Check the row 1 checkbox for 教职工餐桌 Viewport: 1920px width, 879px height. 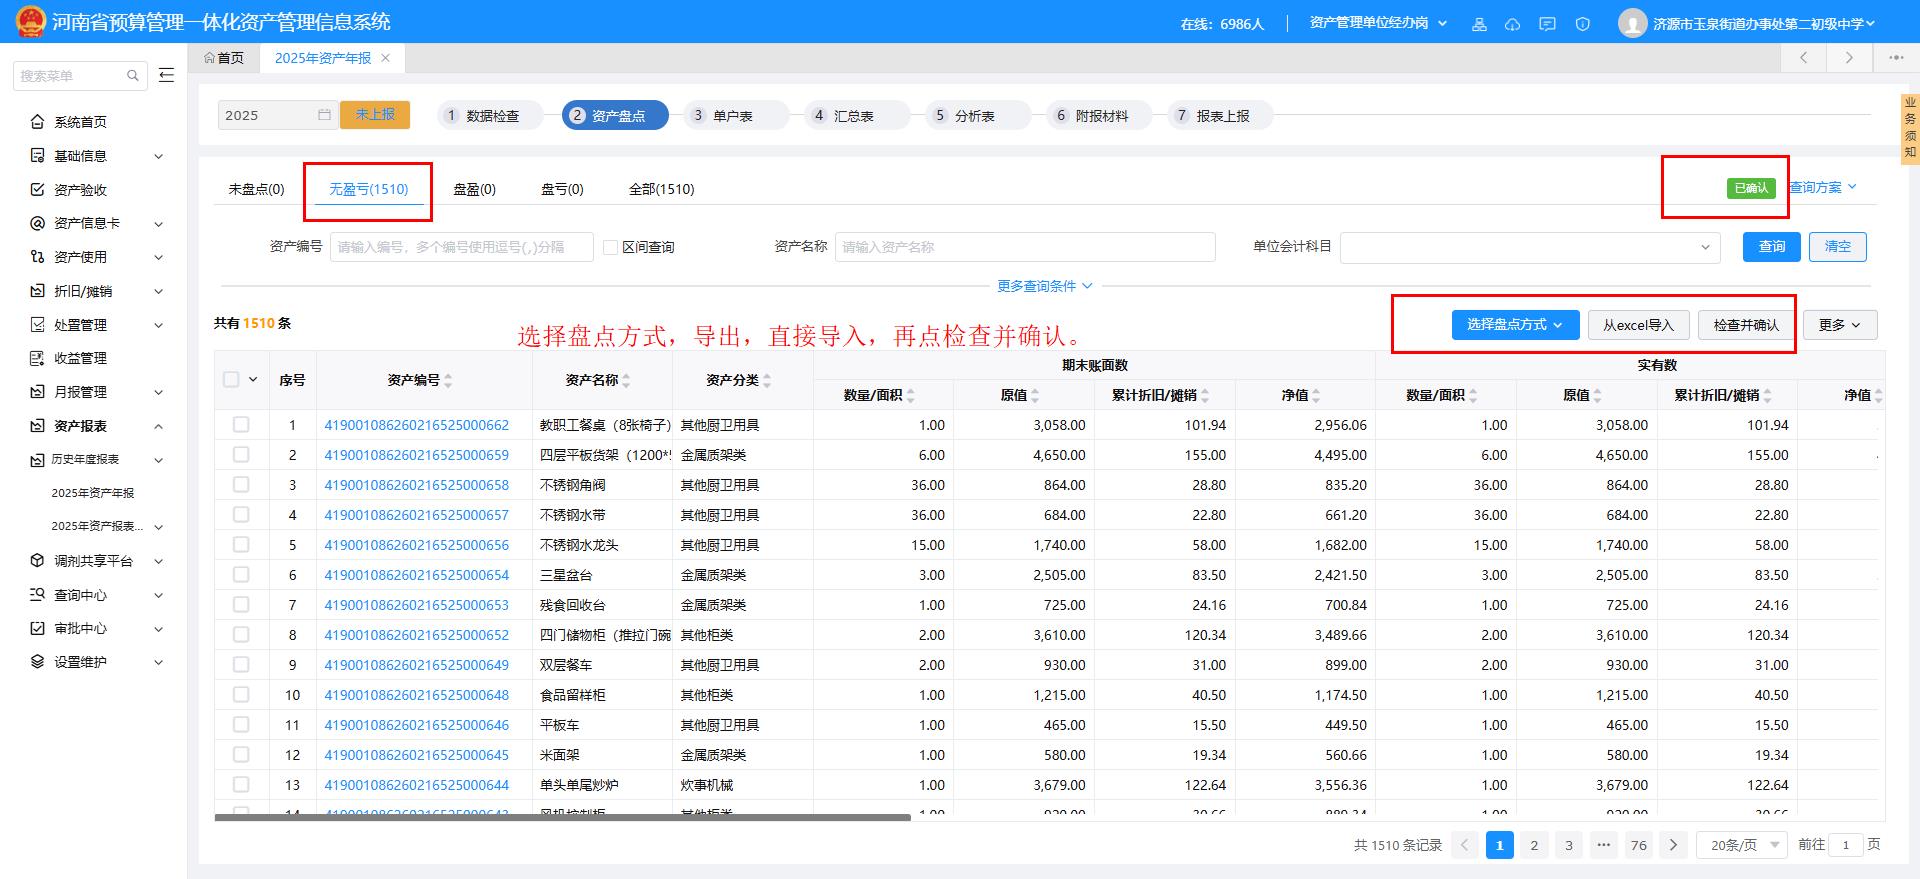241,425
